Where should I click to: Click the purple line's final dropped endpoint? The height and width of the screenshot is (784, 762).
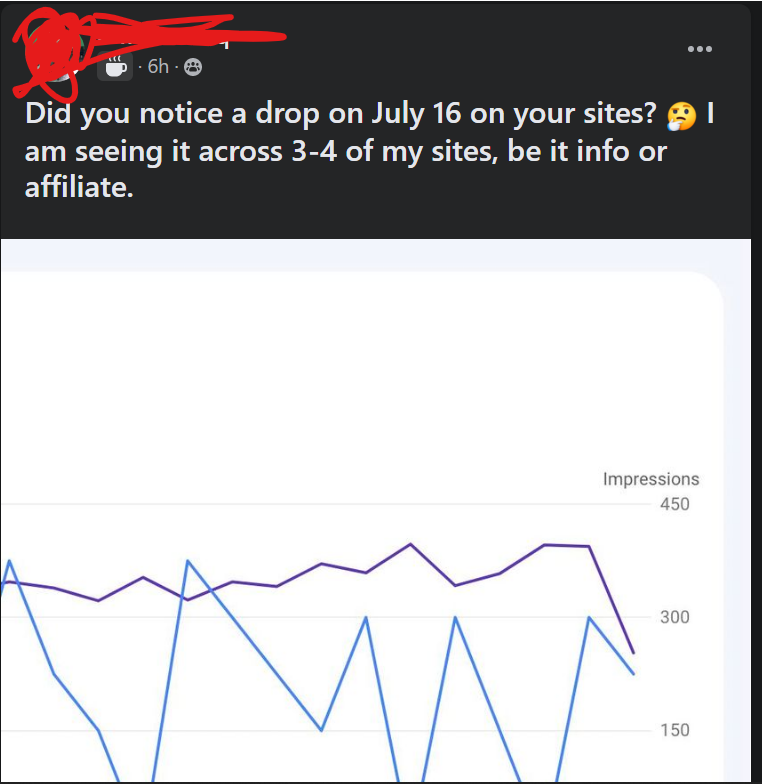point(634,652)
